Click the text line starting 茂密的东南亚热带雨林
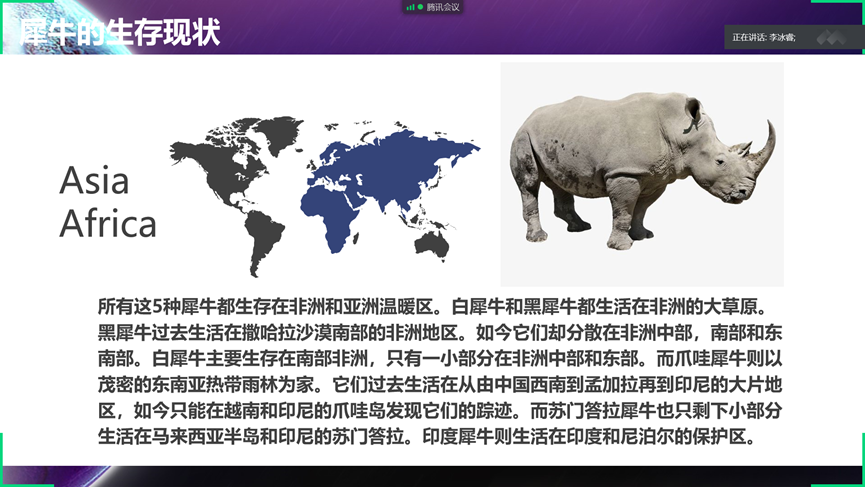Image resolution: width=865 pixels, height=487 pixels. point(440,384)
